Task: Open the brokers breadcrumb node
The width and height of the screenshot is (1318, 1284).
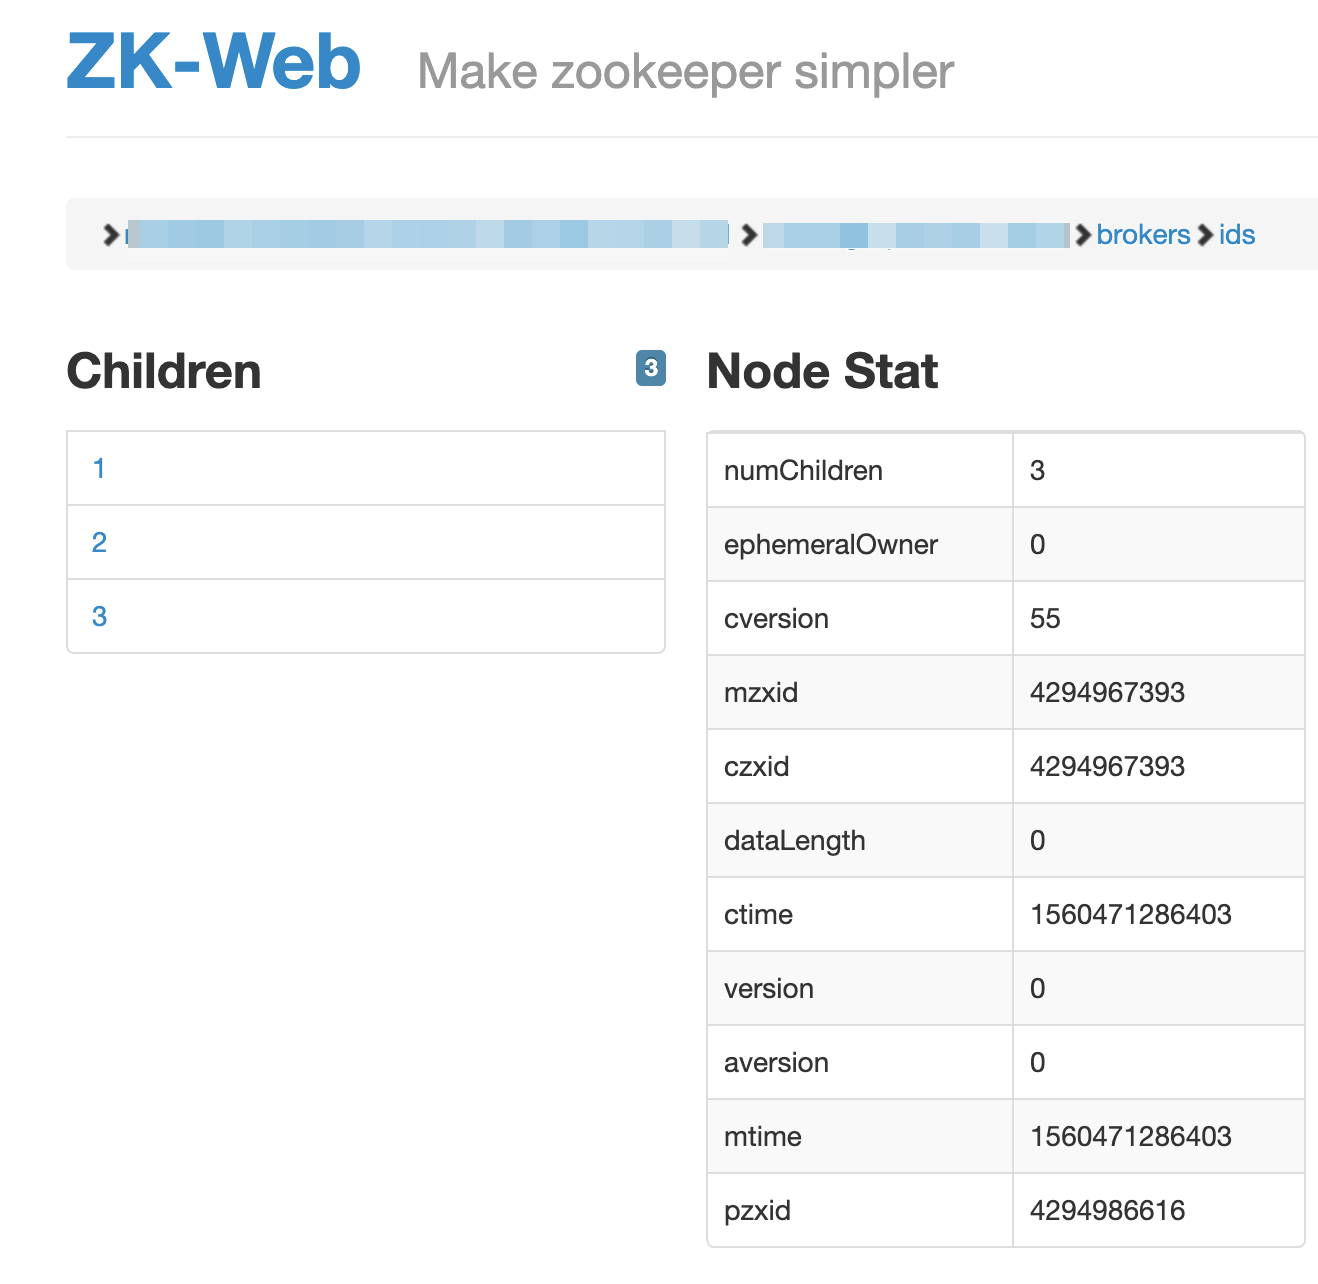Action: (1143, 234)
